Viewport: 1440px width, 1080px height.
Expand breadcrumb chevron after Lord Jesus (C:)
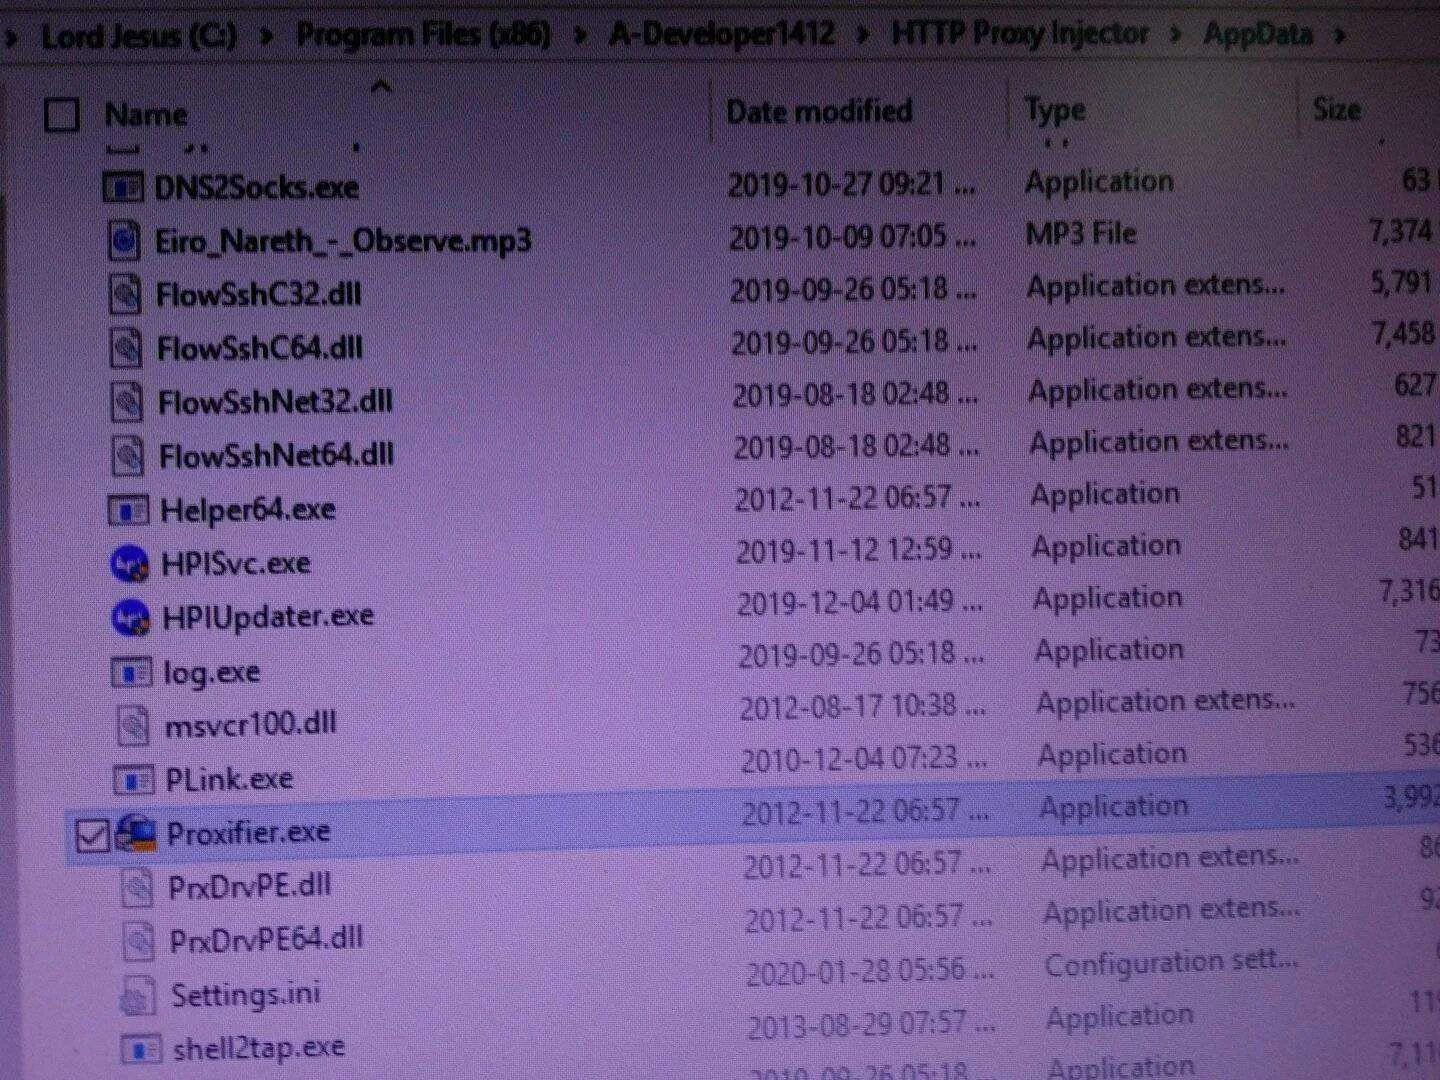tap(266, 37)
